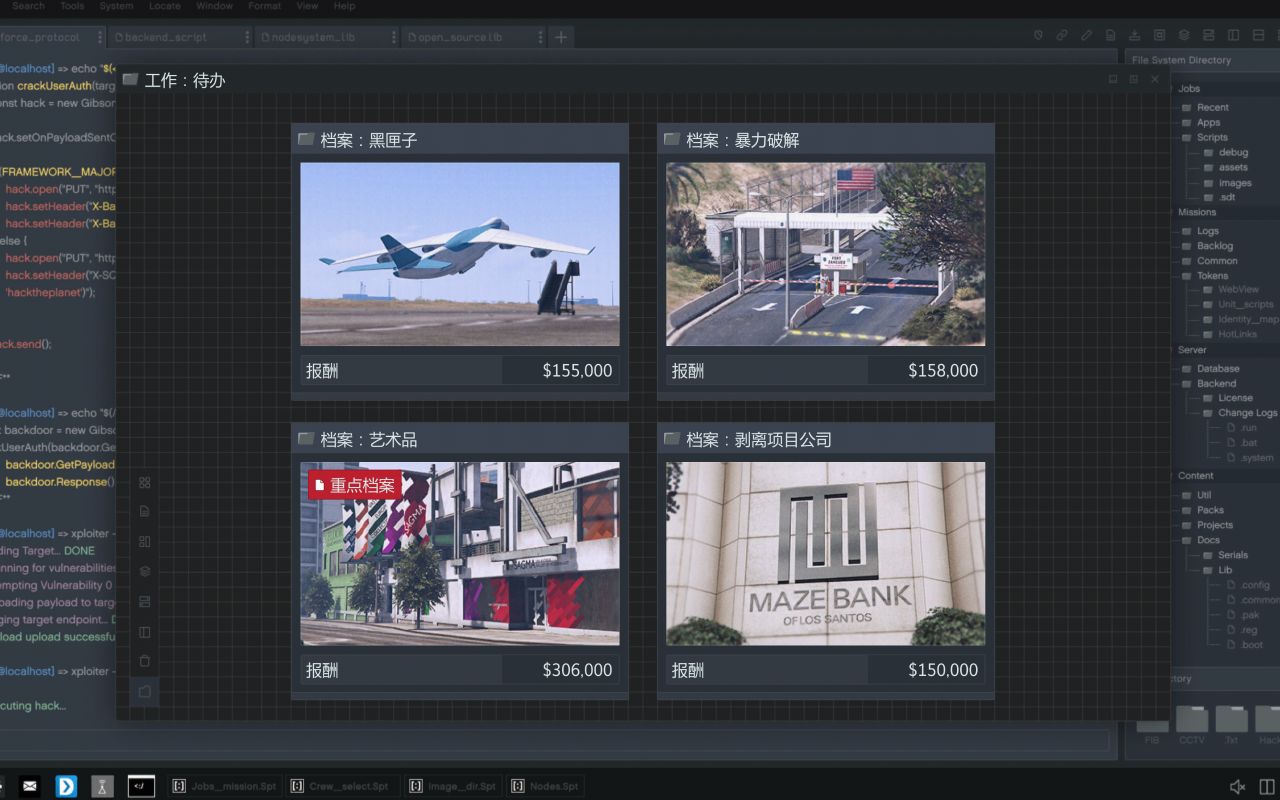Select the highlighted folder icon in job window sidebar
This screenshot has width=1280, height=800.
[145, 691]
